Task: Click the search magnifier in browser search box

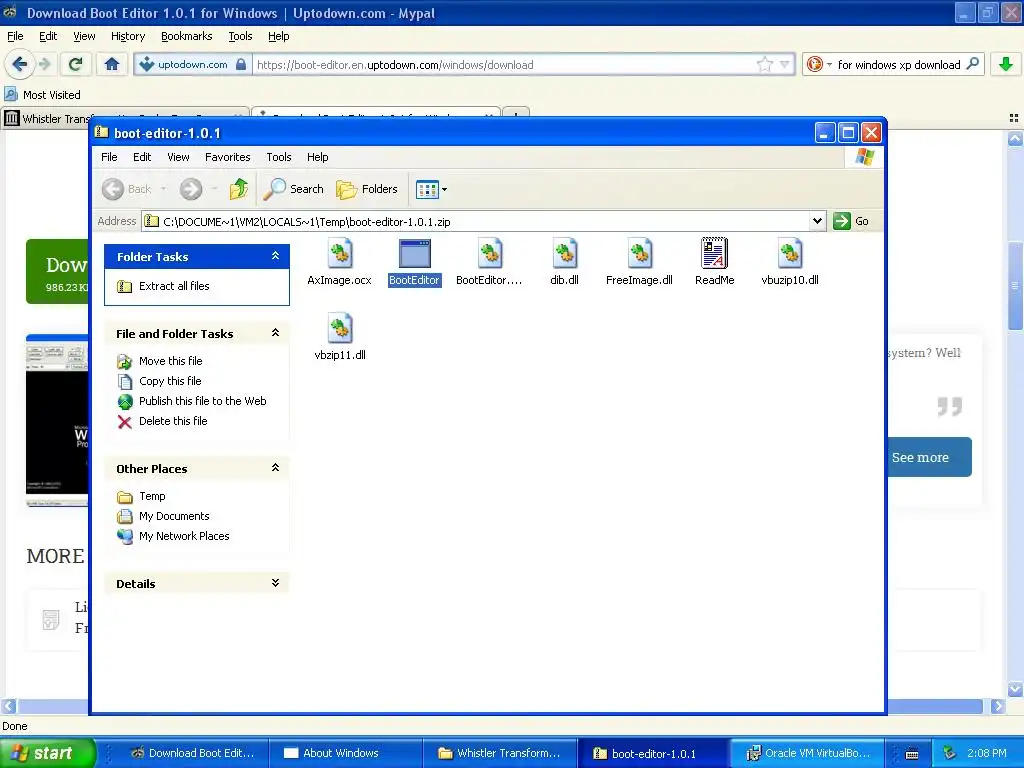Action: pos(972,64)
